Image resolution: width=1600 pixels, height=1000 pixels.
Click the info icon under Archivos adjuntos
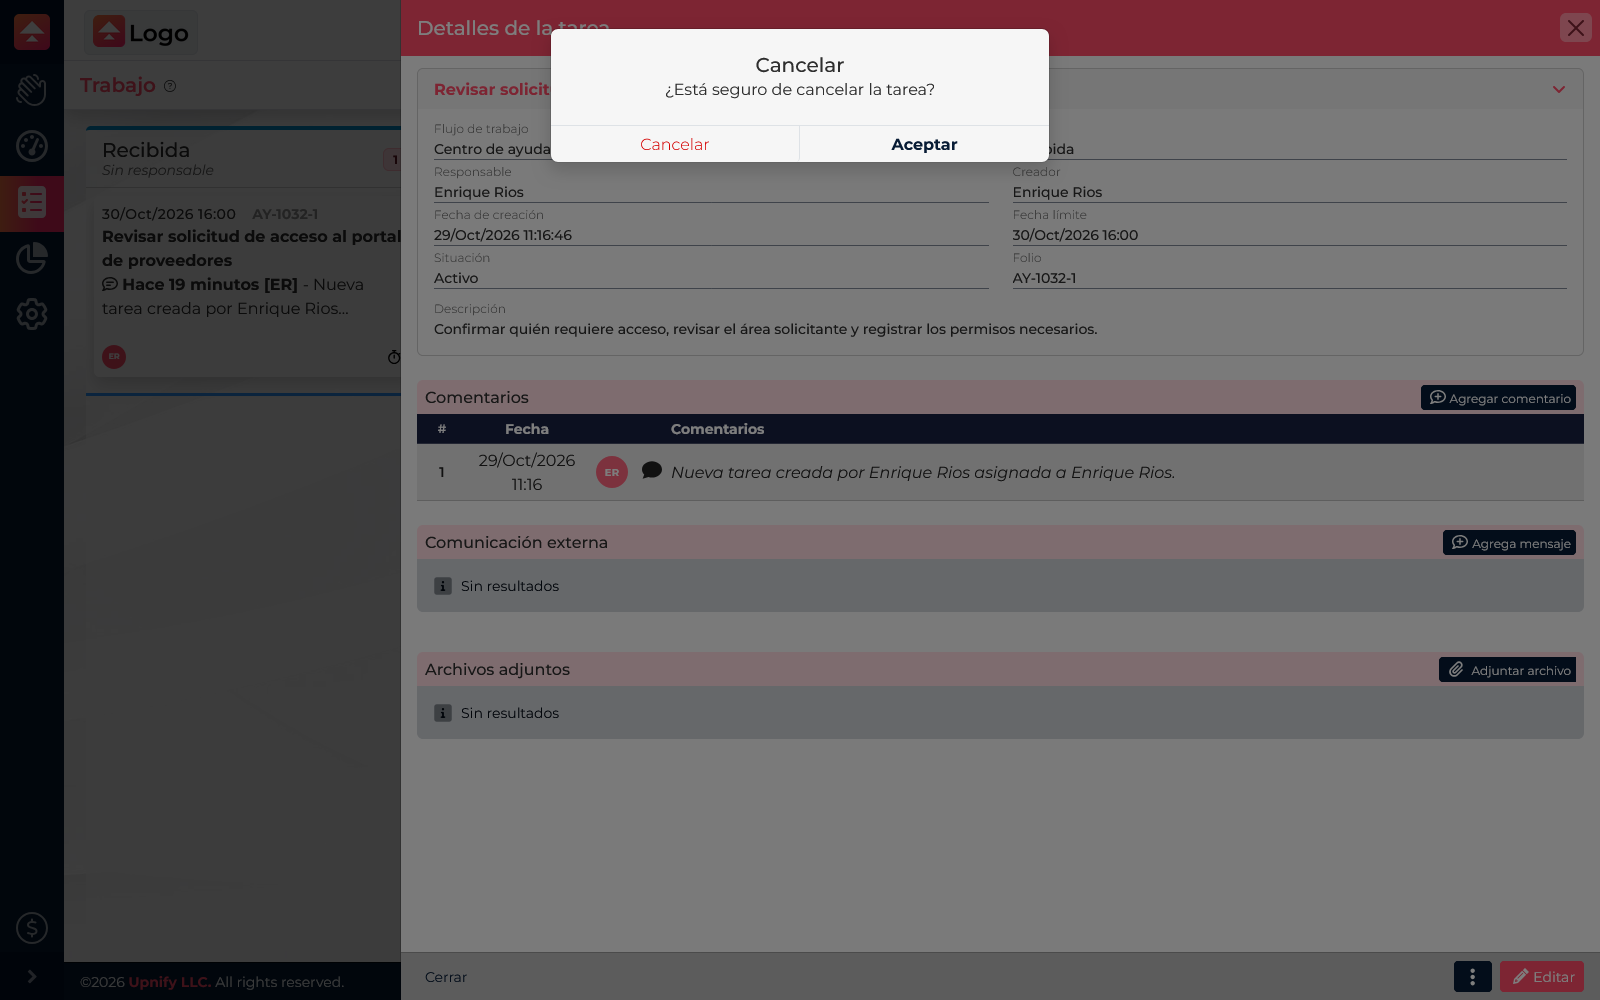[x=443, y=713]
